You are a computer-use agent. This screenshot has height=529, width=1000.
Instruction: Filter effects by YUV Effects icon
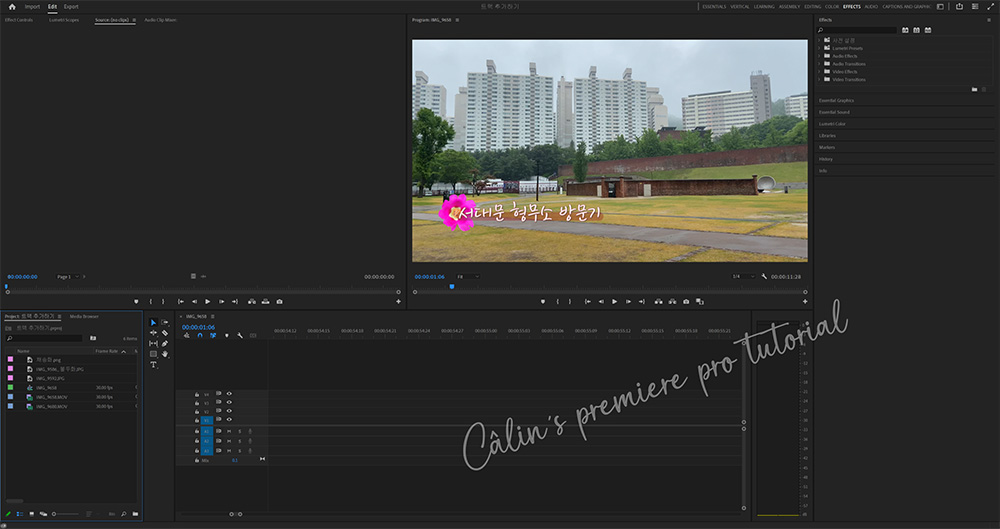[928, 30]
